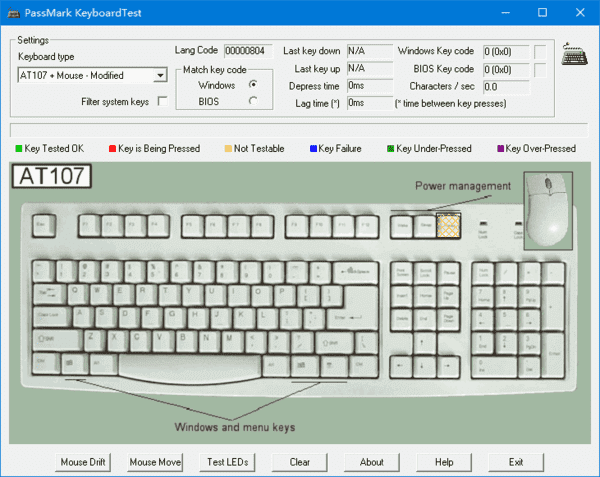Click the Lang Code field
The width and height of the screenshot is (600, 477).
click(x=246, y=50)
